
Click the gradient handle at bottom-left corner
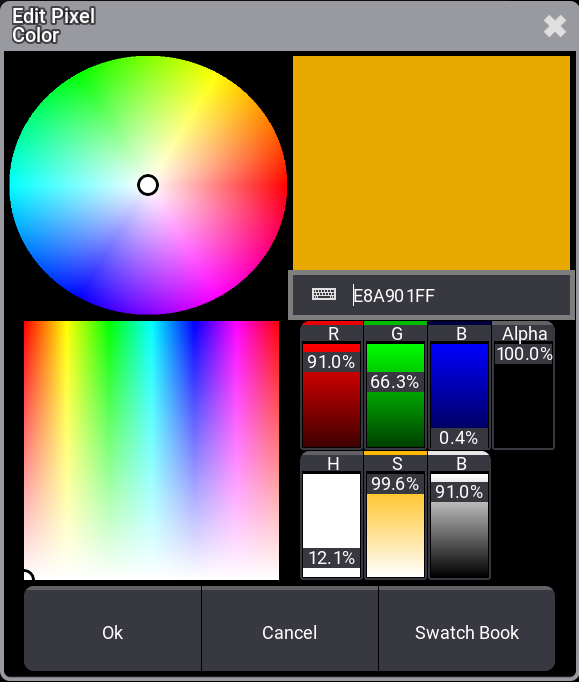[x=27, y=575]
